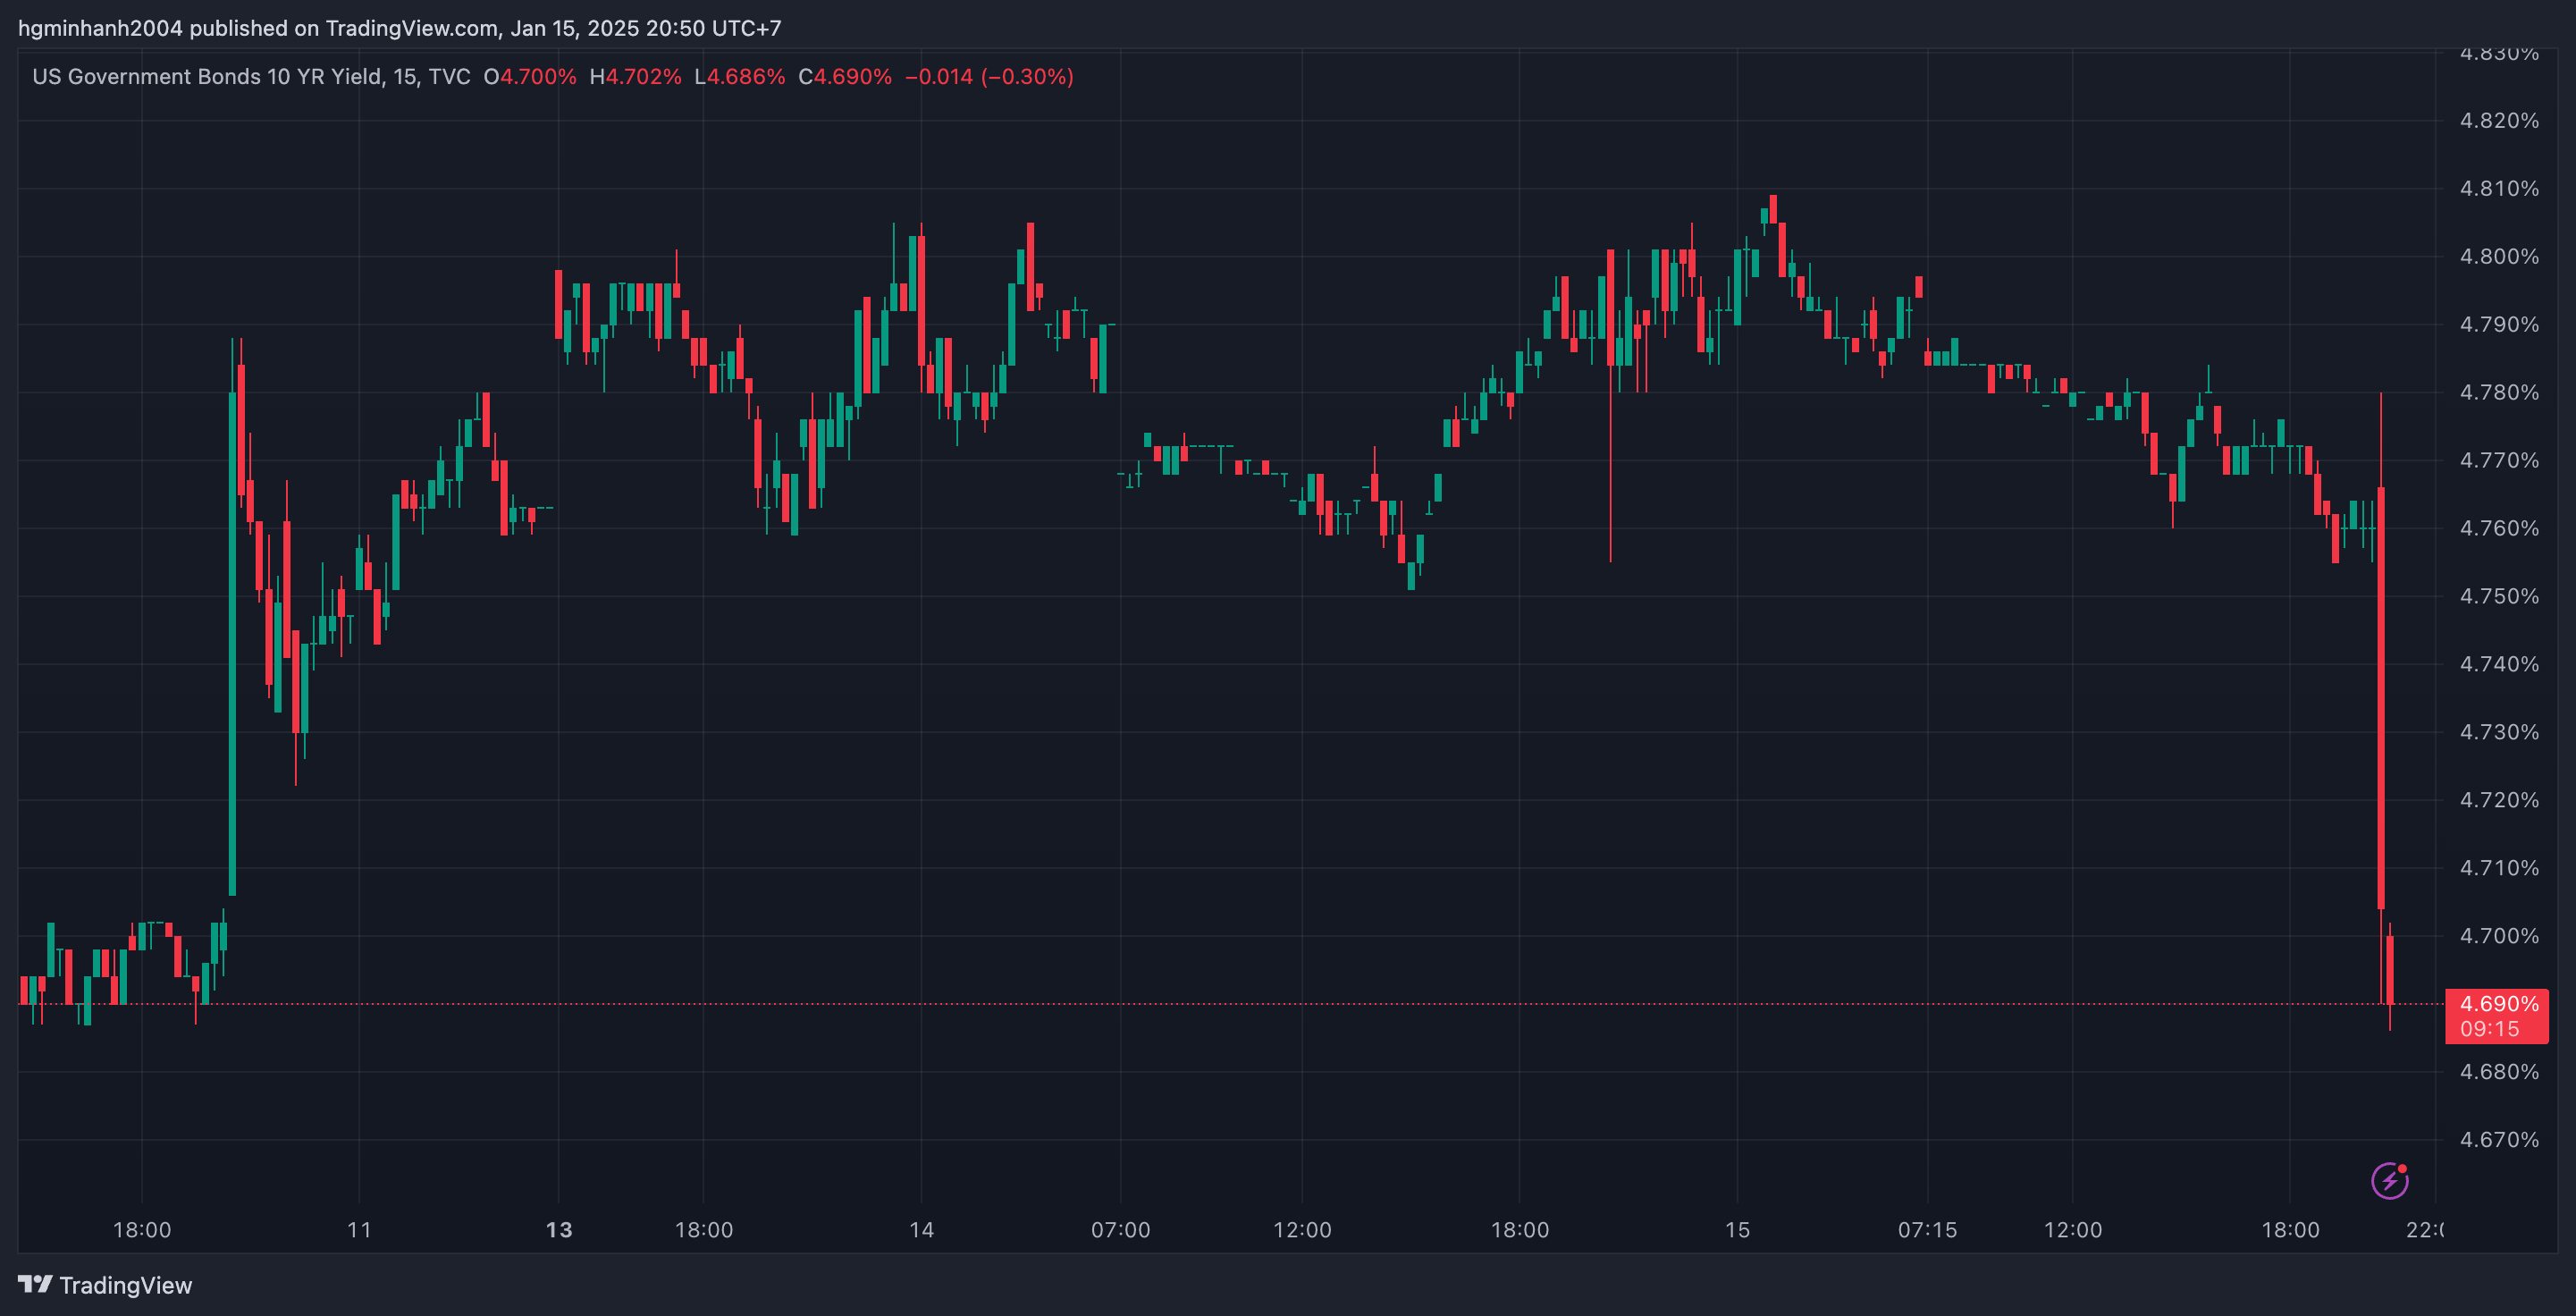Viewport: 2576px width, 1316px height.
Task: Click the date 15 time axis label
Action: tap(1737, 1230)
